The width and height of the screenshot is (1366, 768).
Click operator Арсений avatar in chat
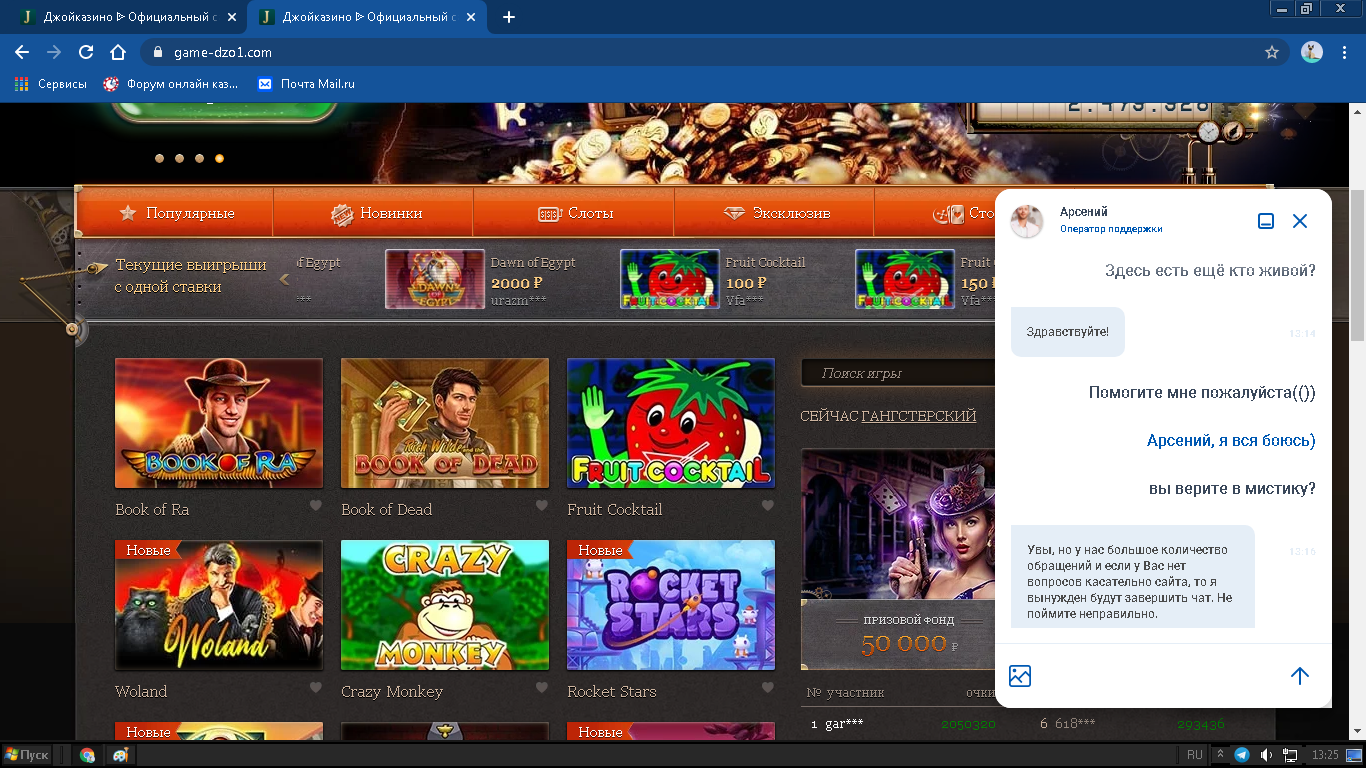tap(1027, 221)
